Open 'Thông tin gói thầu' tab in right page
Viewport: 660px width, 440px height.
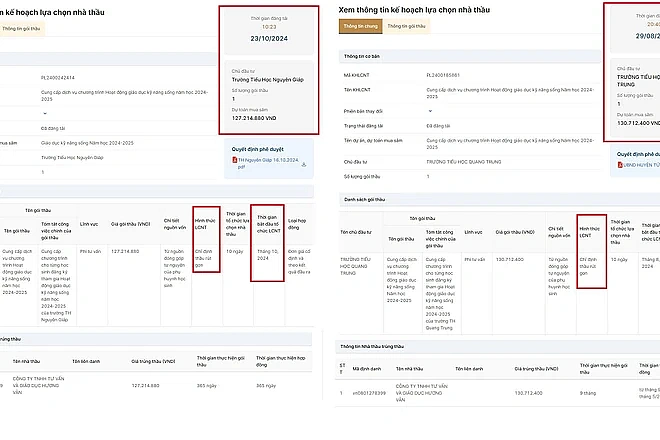tap(406, 26)
